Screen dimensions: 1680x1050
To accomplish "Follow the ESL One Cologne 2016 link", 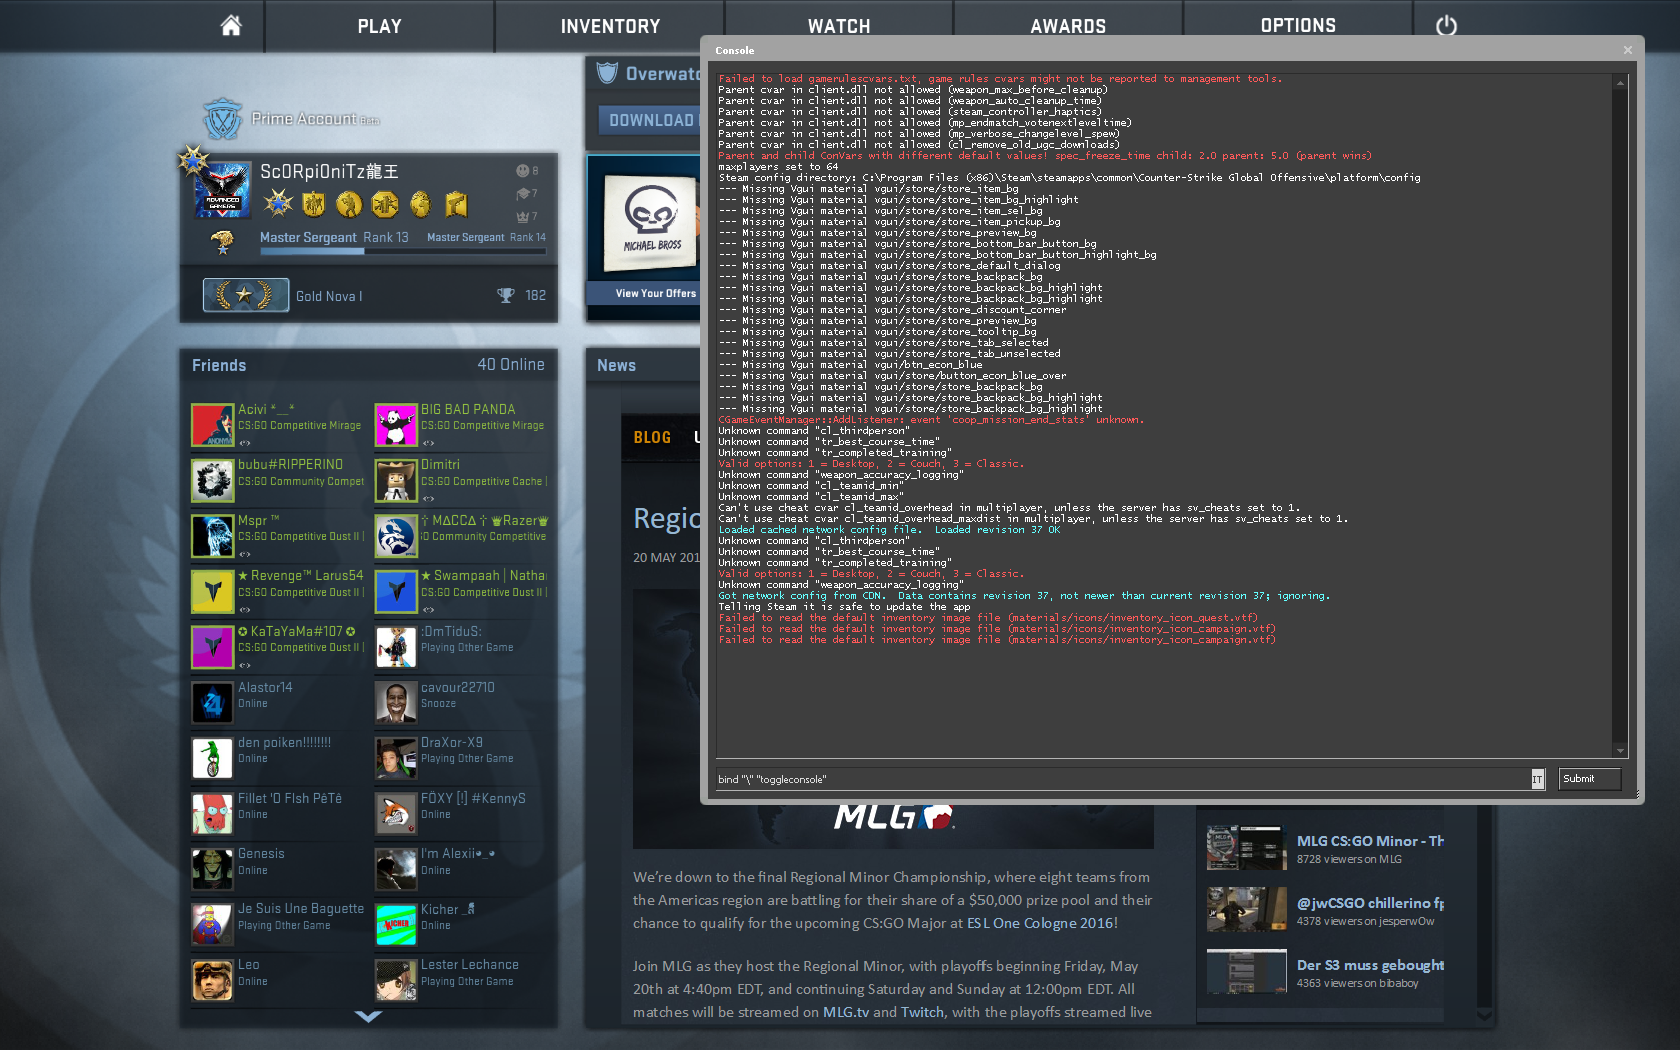I will coord(1042,923).
